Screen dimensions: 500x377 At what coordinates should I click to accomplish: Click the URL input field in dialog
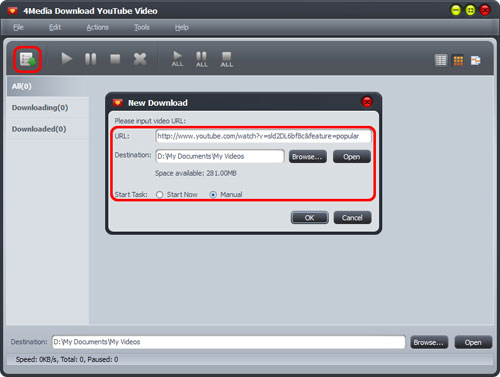pos(263,136)
